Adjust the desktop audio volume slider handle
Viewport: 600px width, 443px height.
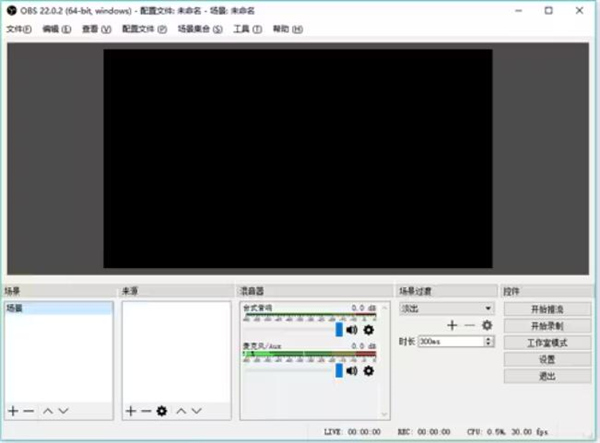pos(339,329)
